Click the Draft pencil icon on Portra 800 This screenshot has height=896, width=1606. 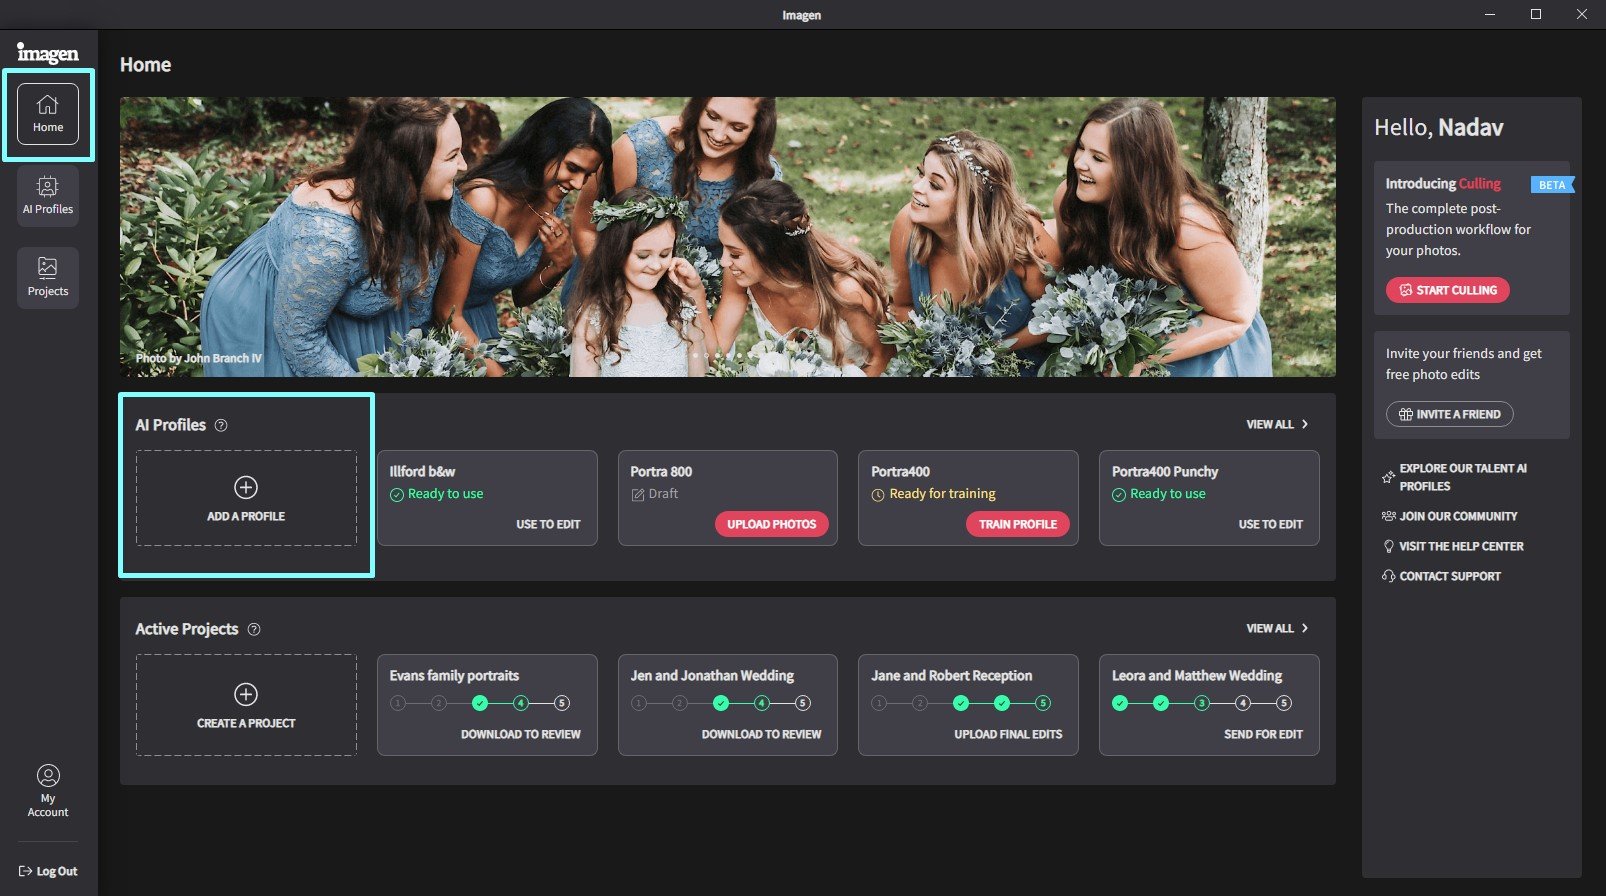click(x=638, y=495)
